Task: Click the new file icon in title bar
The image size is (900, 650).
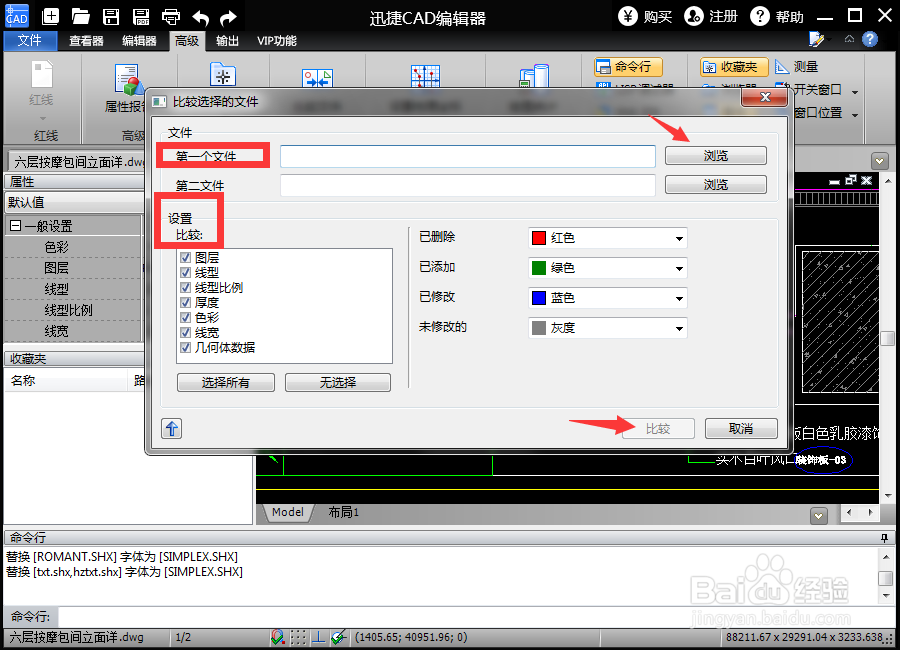Action: [51, 16]
